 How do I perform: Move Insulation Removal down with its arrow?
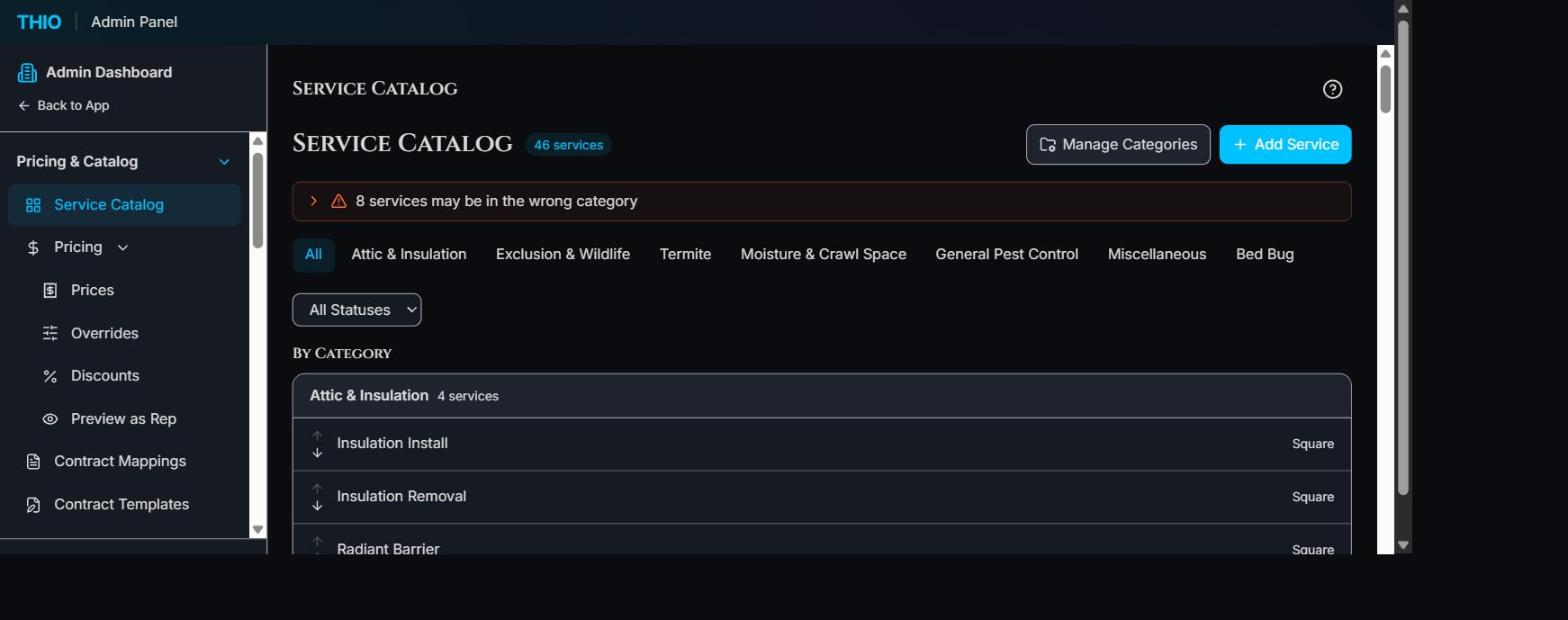pos(317,506)
